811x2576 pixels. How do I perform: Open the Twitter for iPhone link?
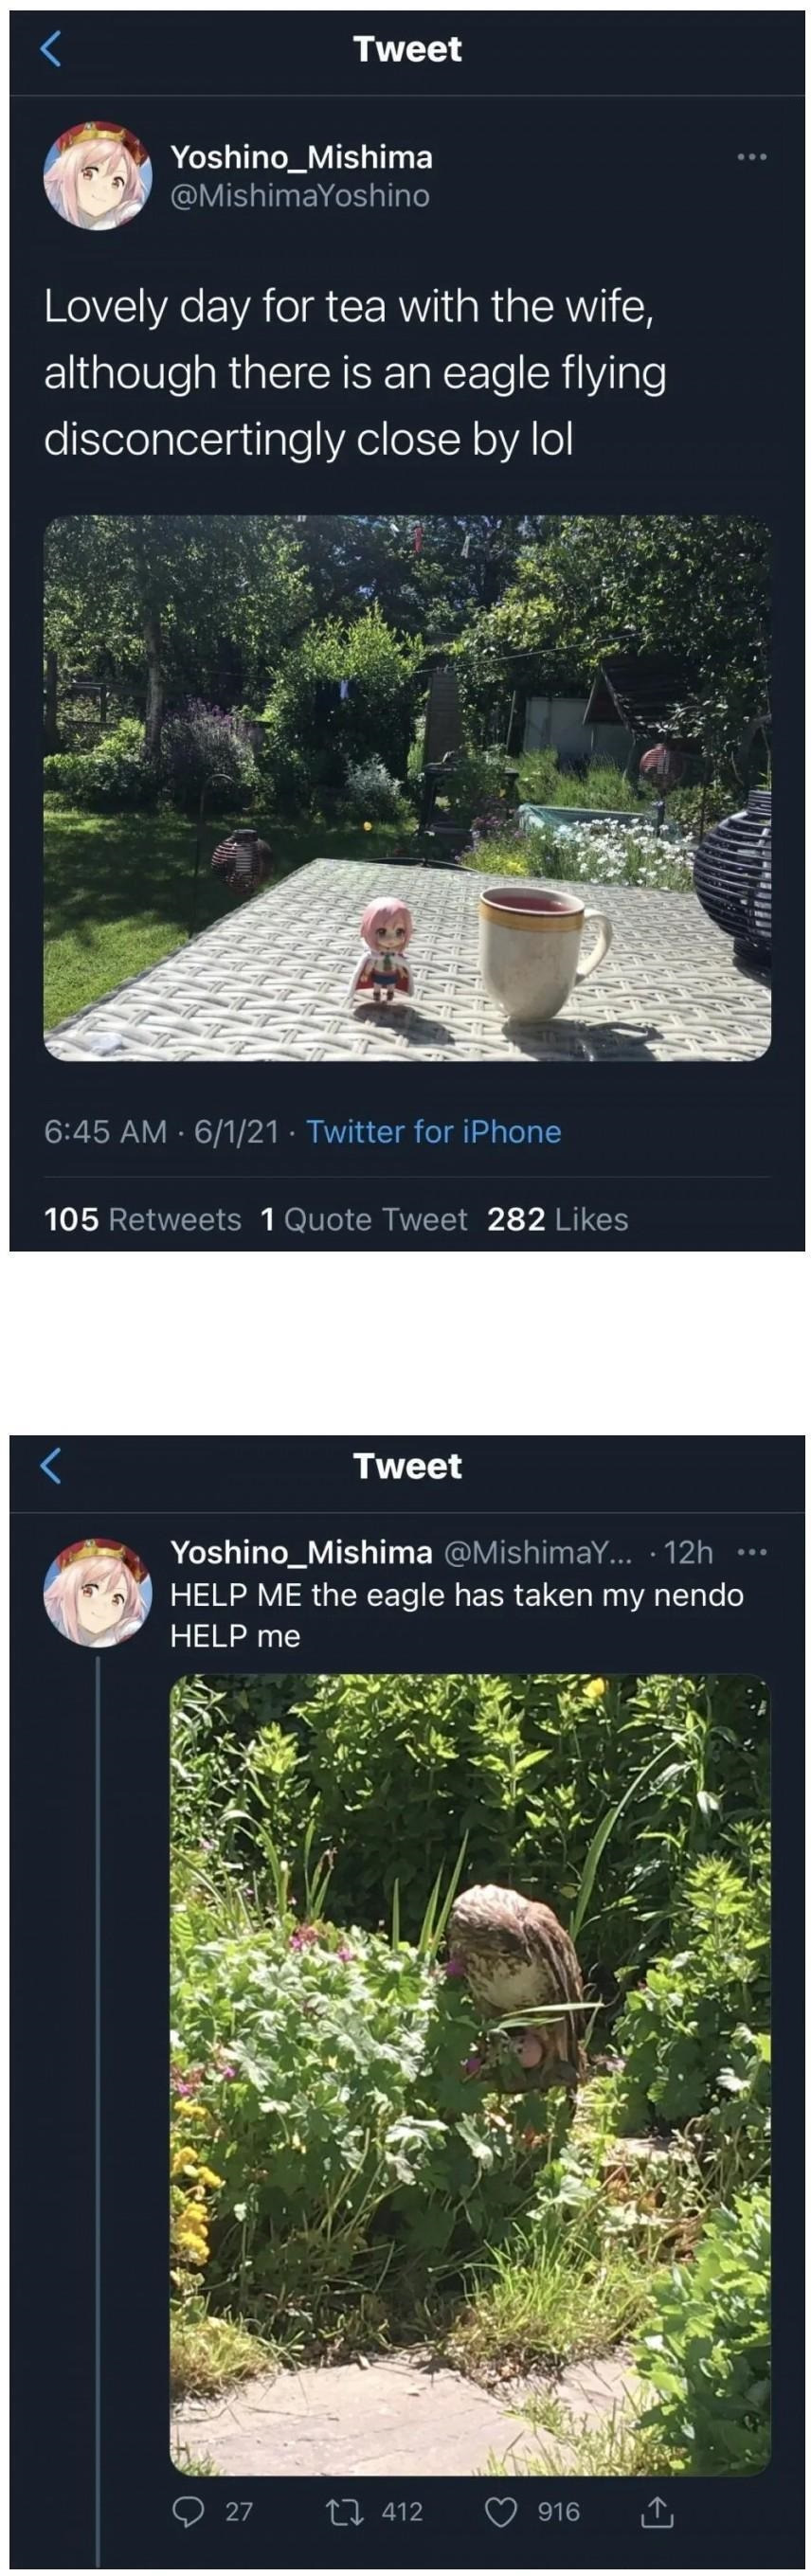click(433, 1131)
